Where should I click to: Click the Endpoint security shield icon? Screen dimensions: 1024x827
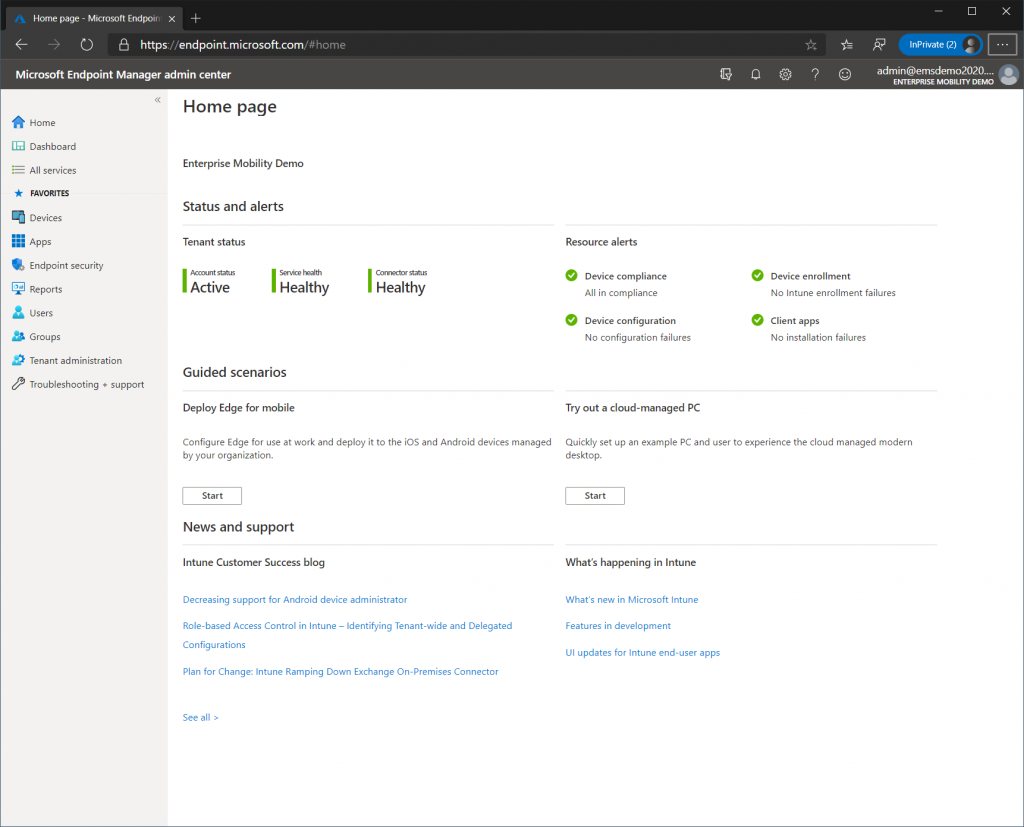tap(18, 265)
